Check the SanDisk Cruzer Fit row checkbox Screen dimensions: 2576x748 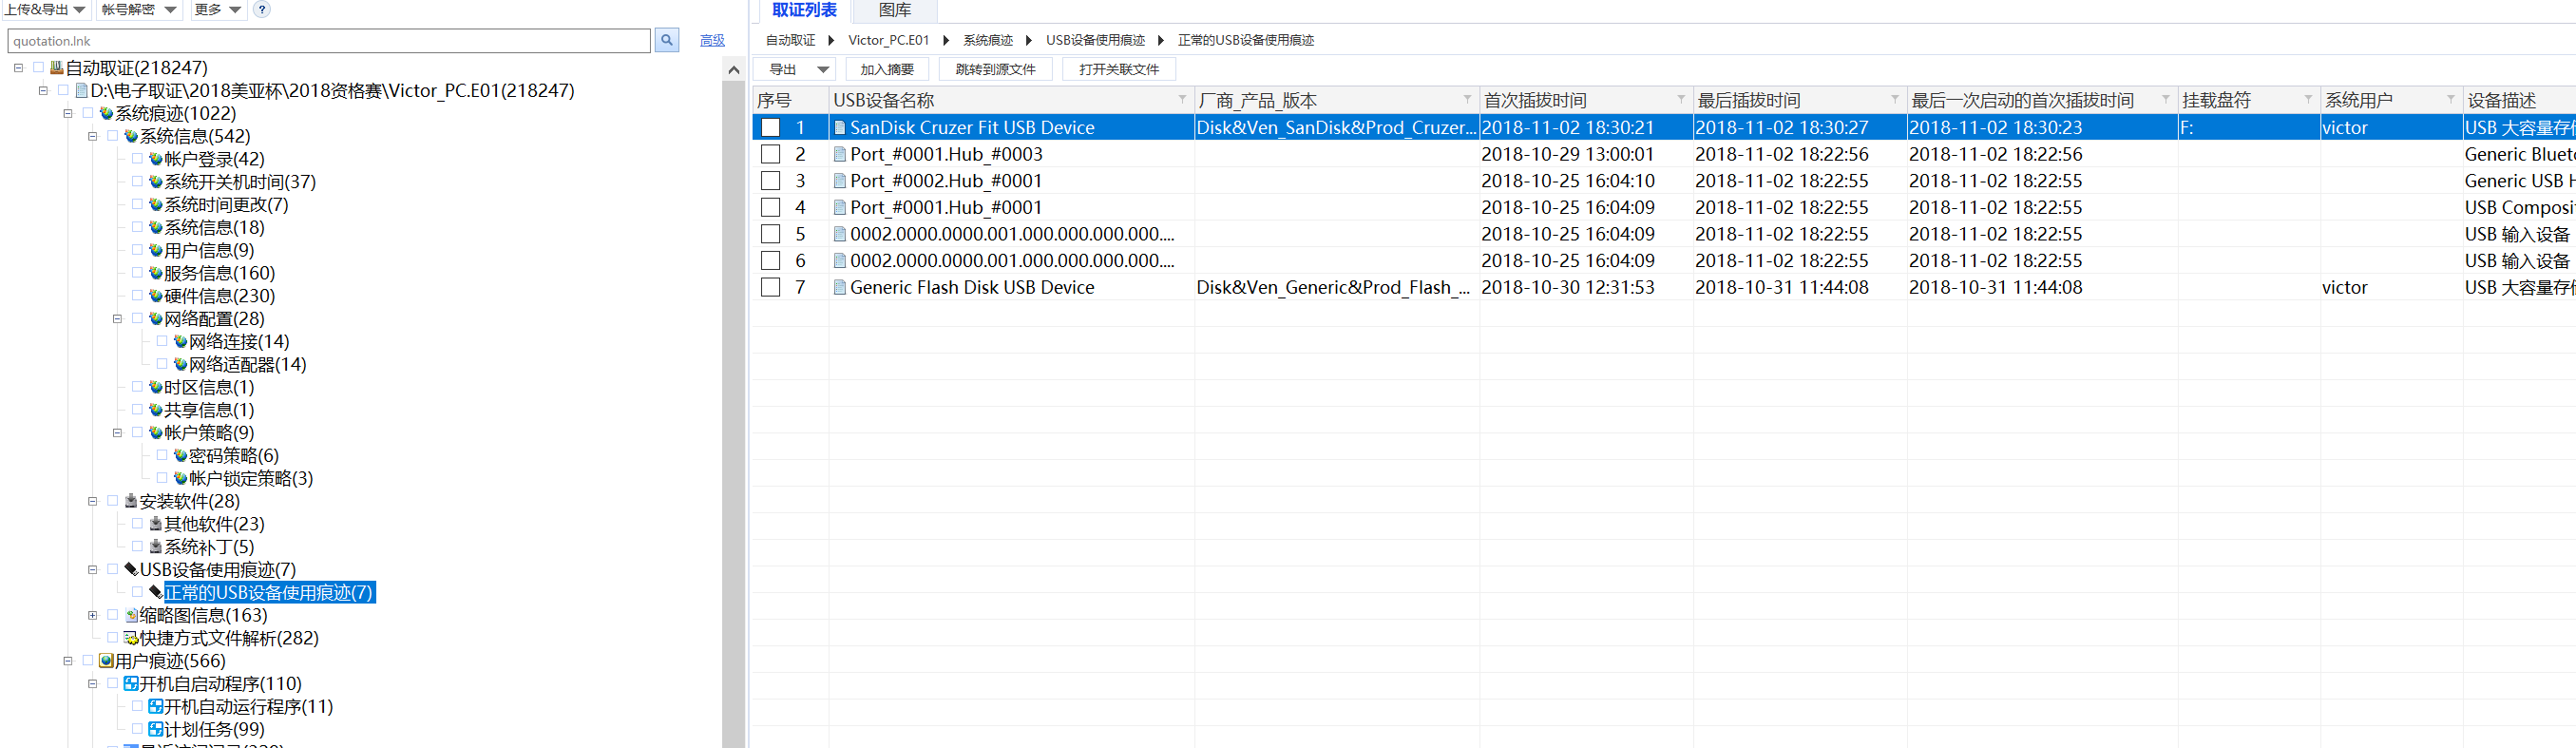pos(770,128)
